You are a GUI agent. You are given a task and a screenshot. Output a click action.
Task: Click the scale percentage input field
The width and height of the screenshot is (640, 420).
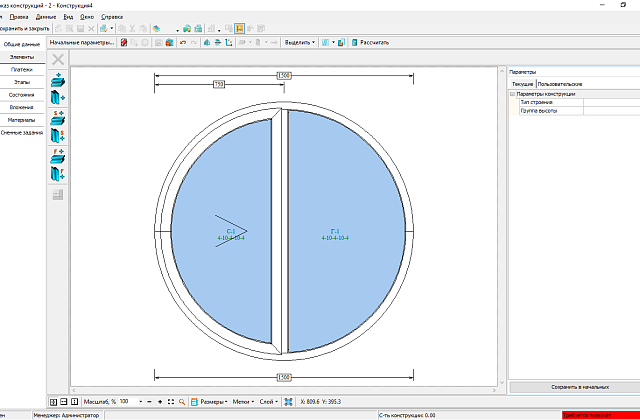pos(131,402)
